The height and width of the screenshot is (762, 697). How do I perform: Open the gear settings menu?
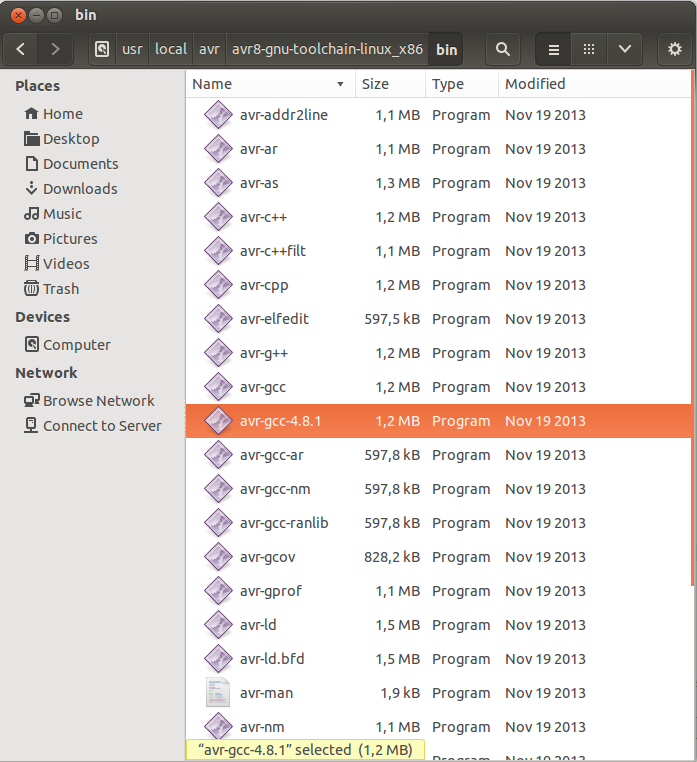675,49
